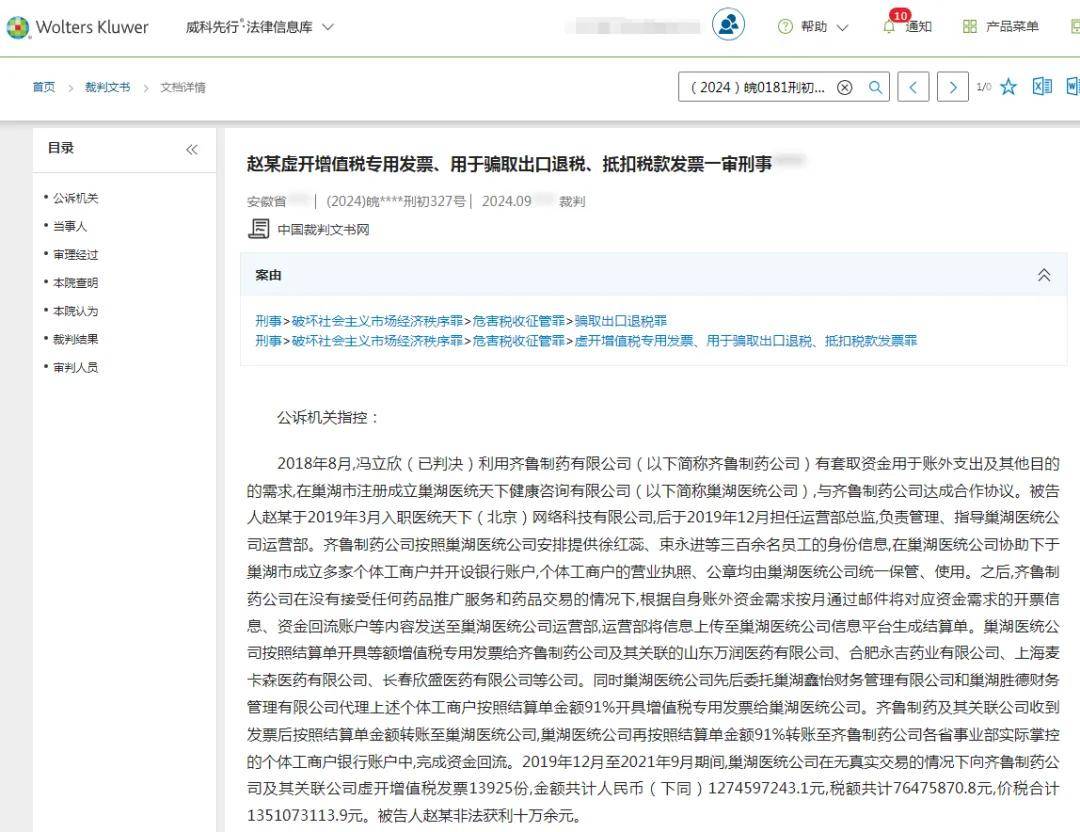Image resolution: width=1080 pixels, height=832 pixels.
Task: Open 裁判文书 breadcrumb link
Action: pyautogui.click(x=107, y=87)
